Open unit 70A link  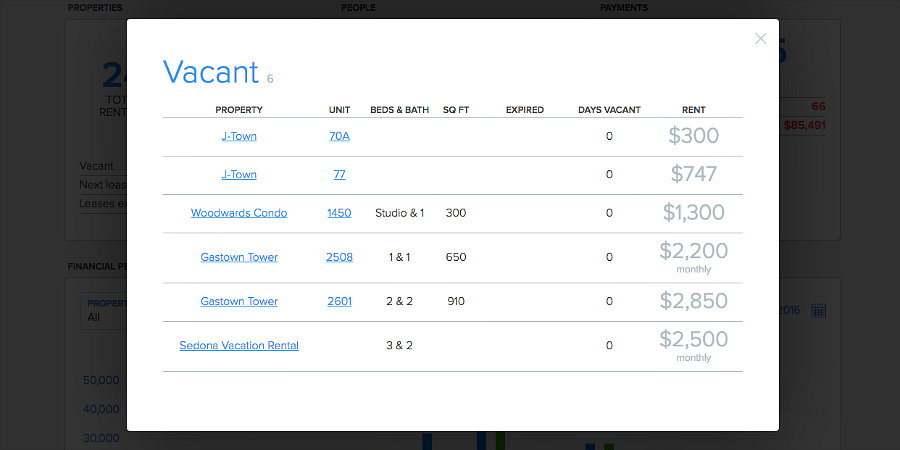tap(339, 136)
